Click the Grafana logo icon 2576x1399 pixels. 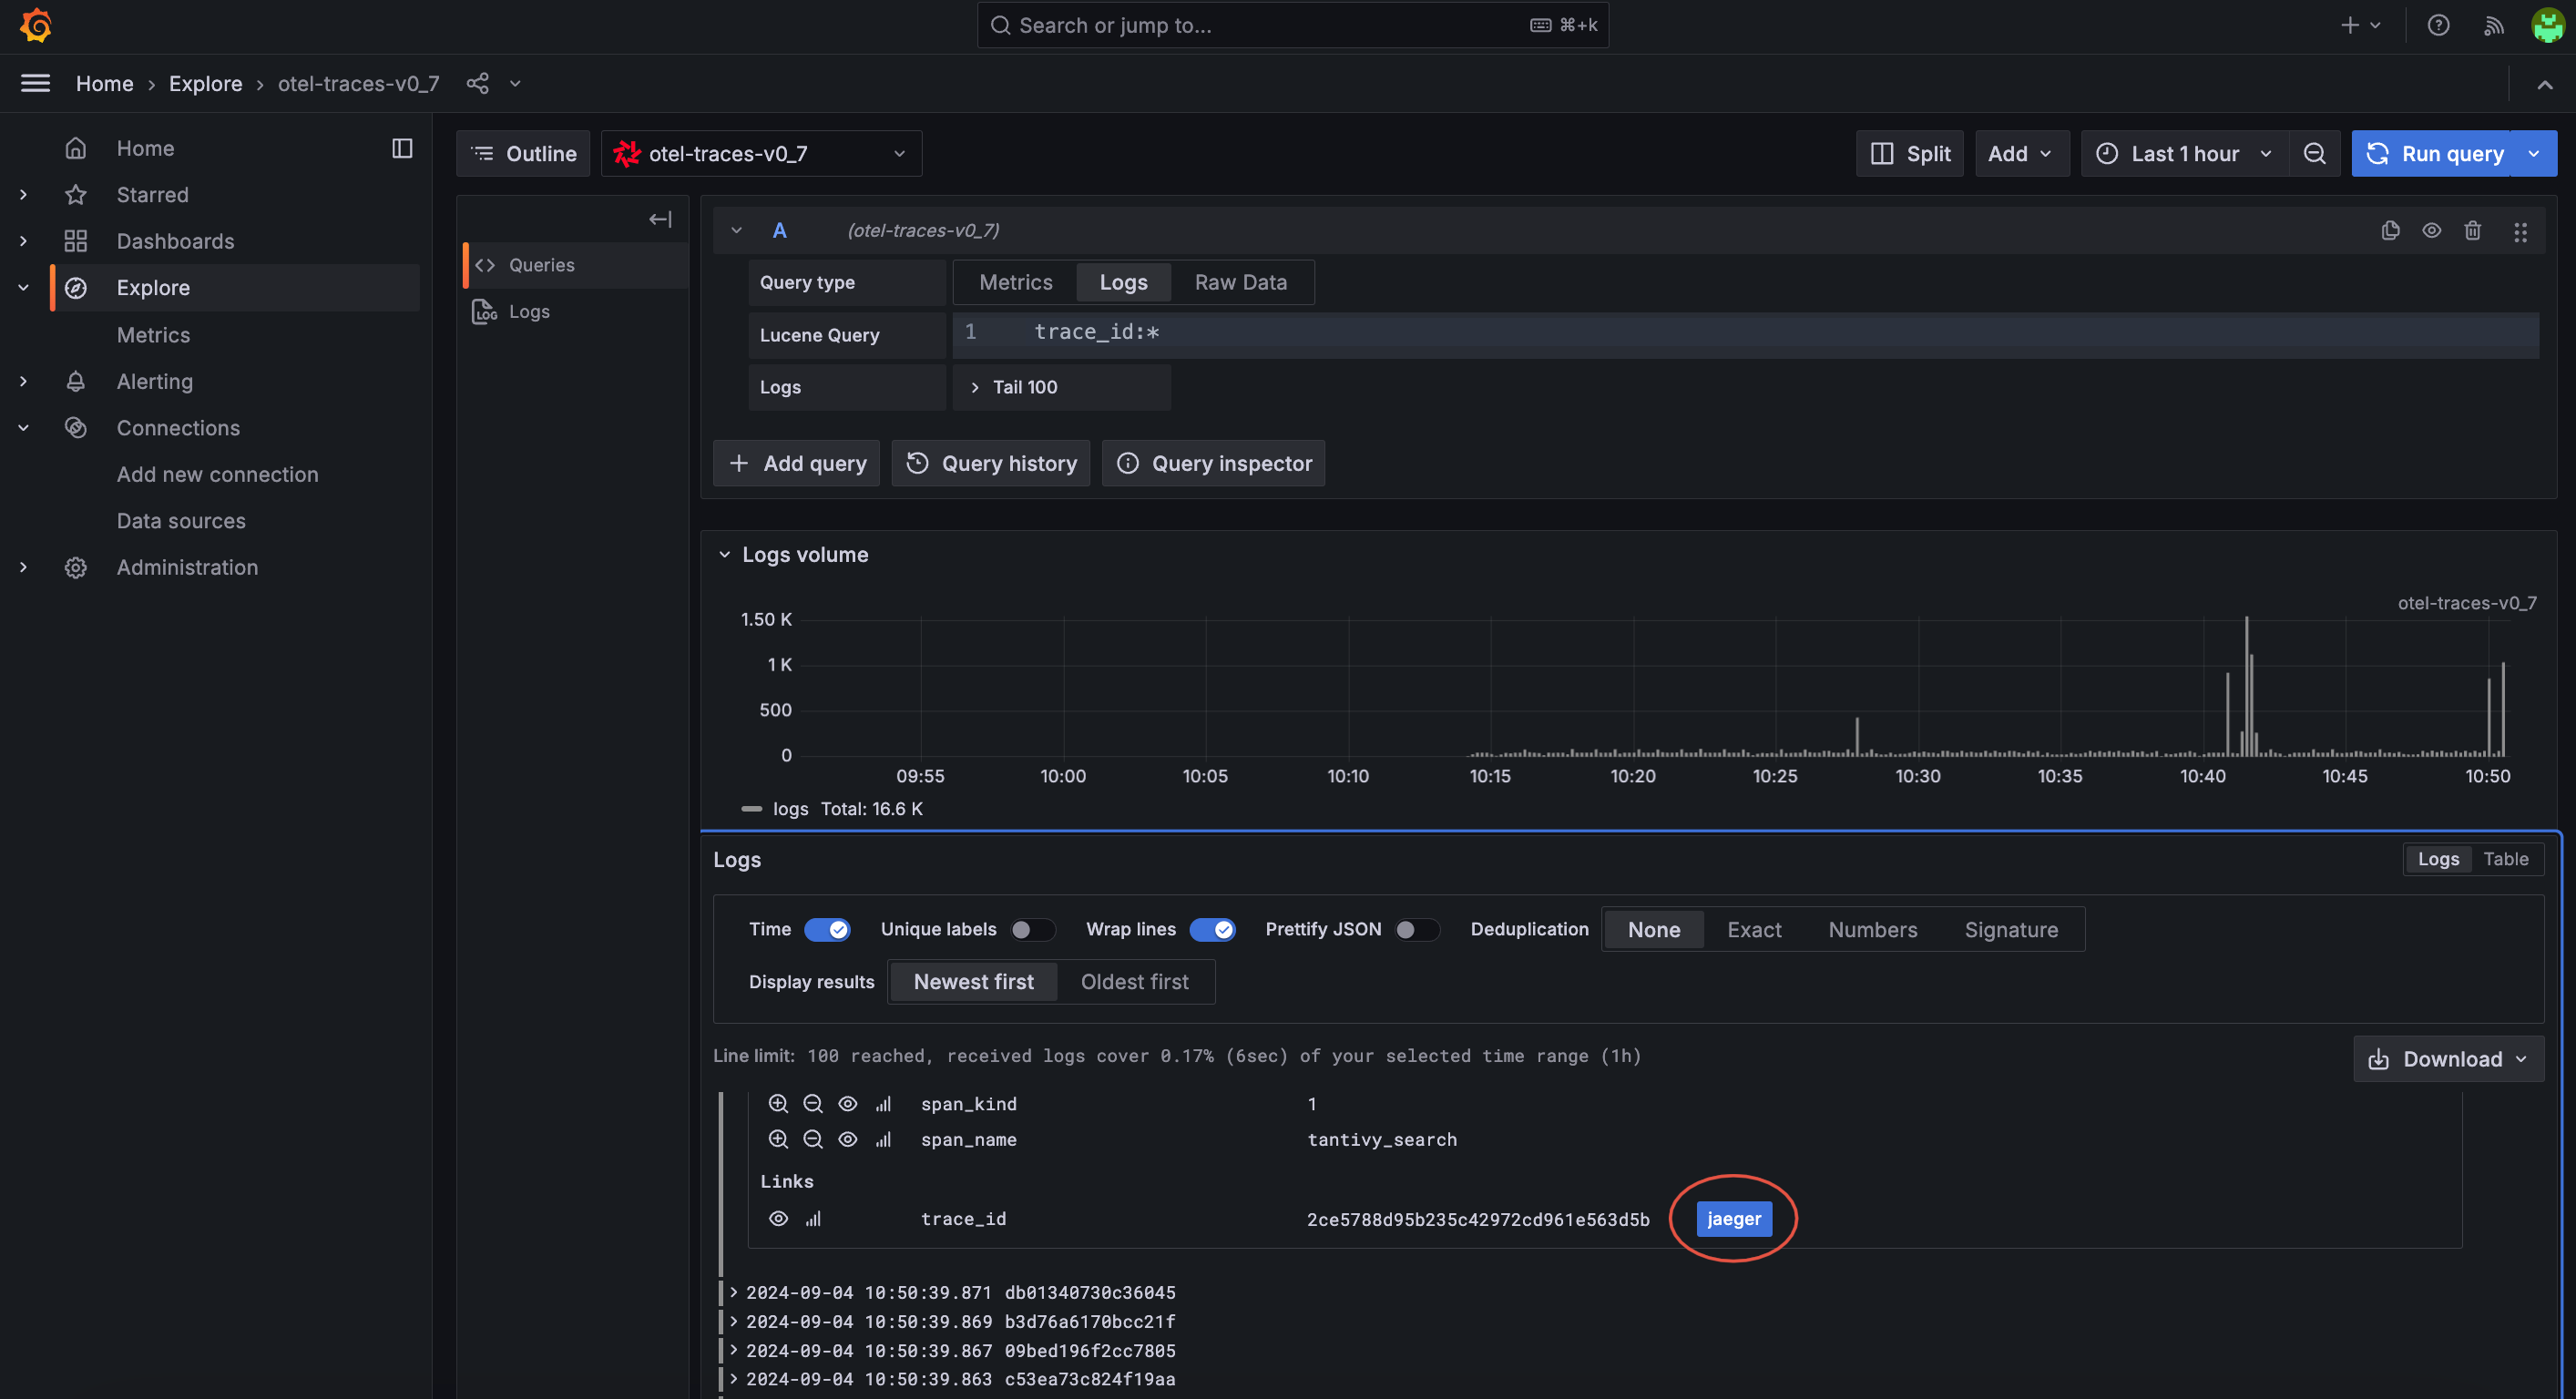(x=36, y=25)
